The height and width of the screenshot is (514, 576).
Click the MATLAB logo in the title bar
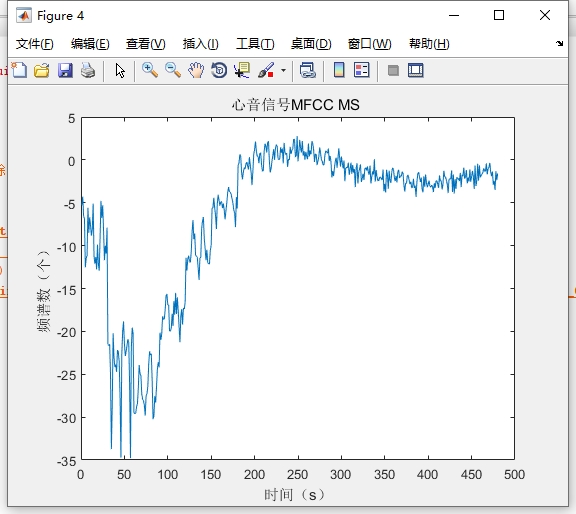click(24, 15)
